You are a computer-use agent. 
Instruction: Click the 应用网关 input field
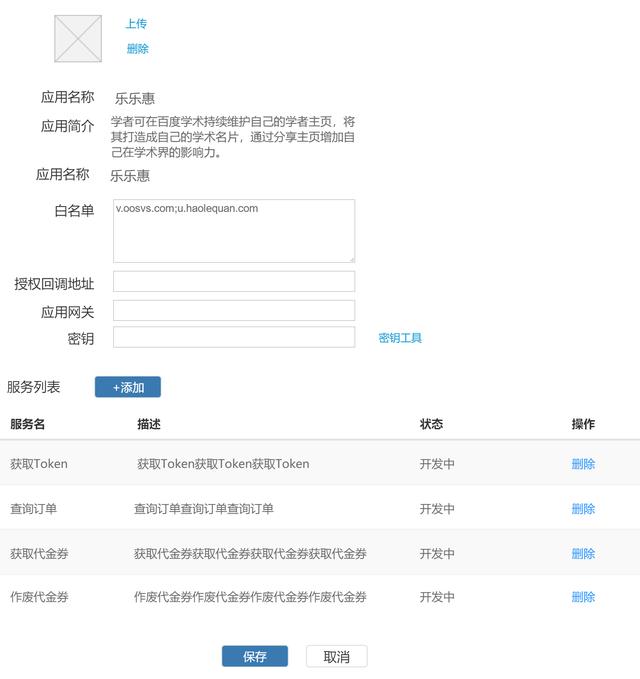234,310
